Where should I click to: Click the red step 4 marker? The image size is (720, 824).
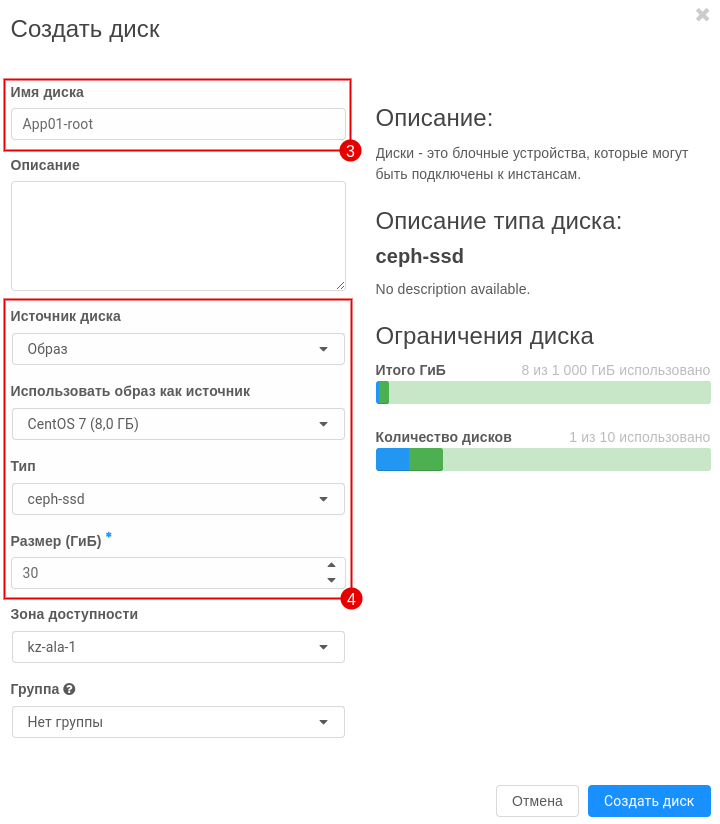pyautogui.click(x=351, y=599)
